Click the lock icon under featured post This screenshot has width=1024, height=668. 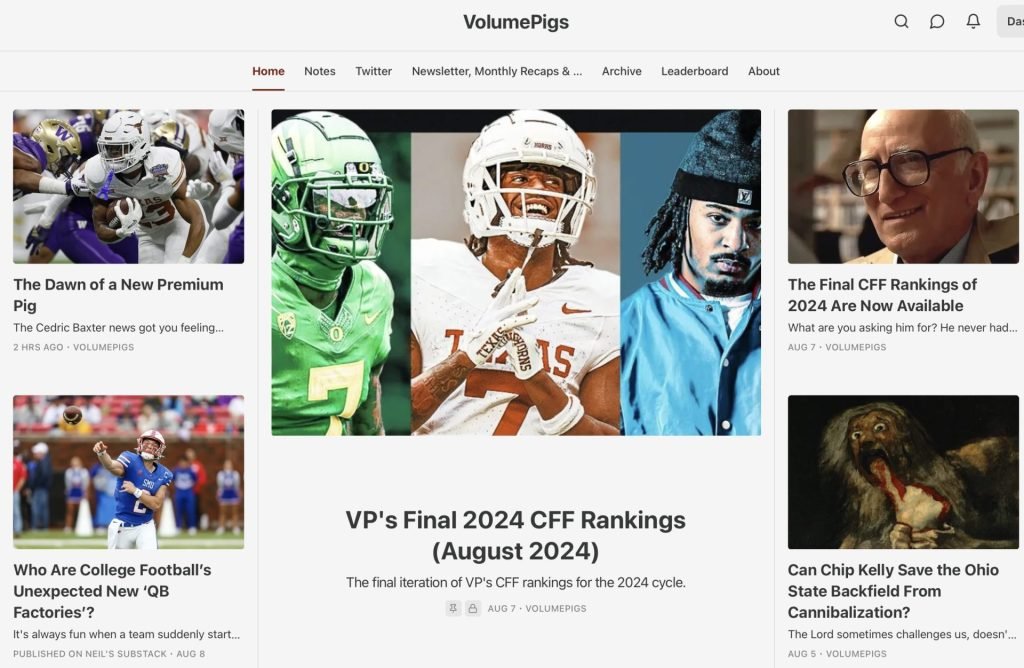click(x=473, y=608)
